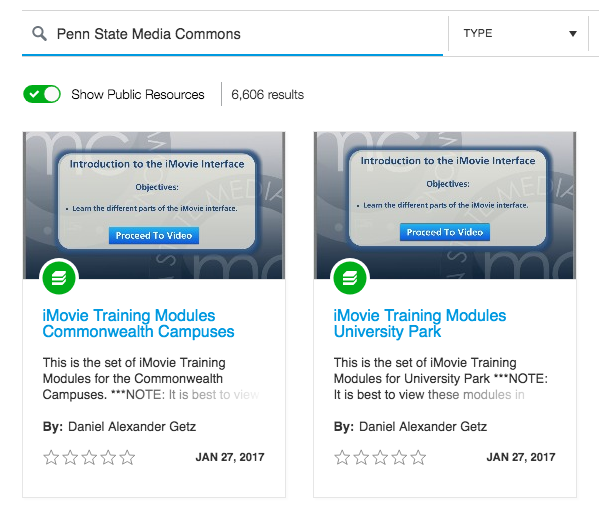Rate University Park card four stars
The image size is (599, 511).
point(400,457)
